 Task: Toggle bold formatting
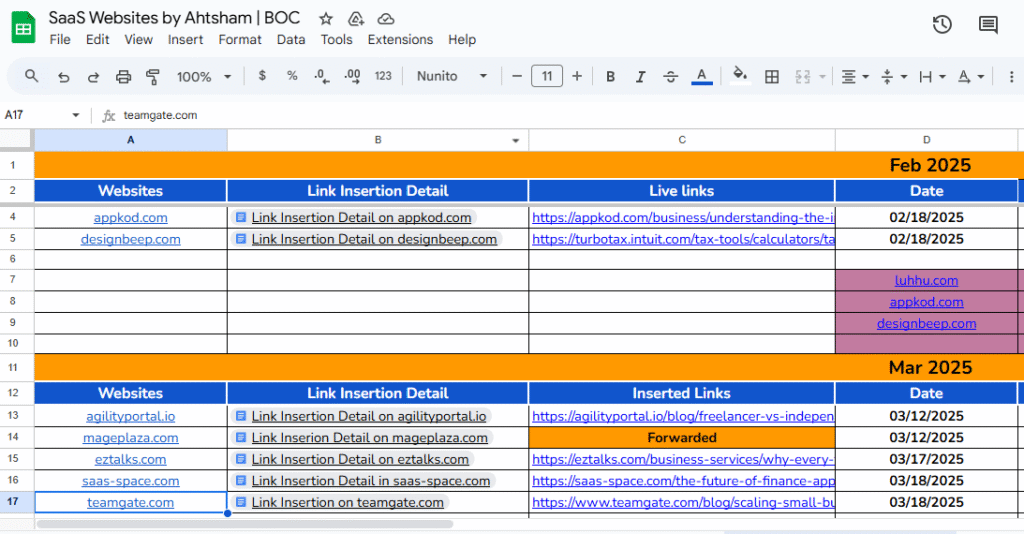[610, 76]
